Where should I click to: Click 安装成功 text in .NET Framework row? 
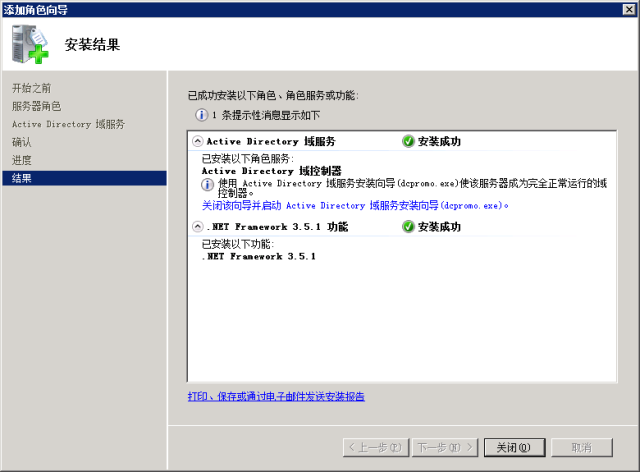tap(439, 227)
